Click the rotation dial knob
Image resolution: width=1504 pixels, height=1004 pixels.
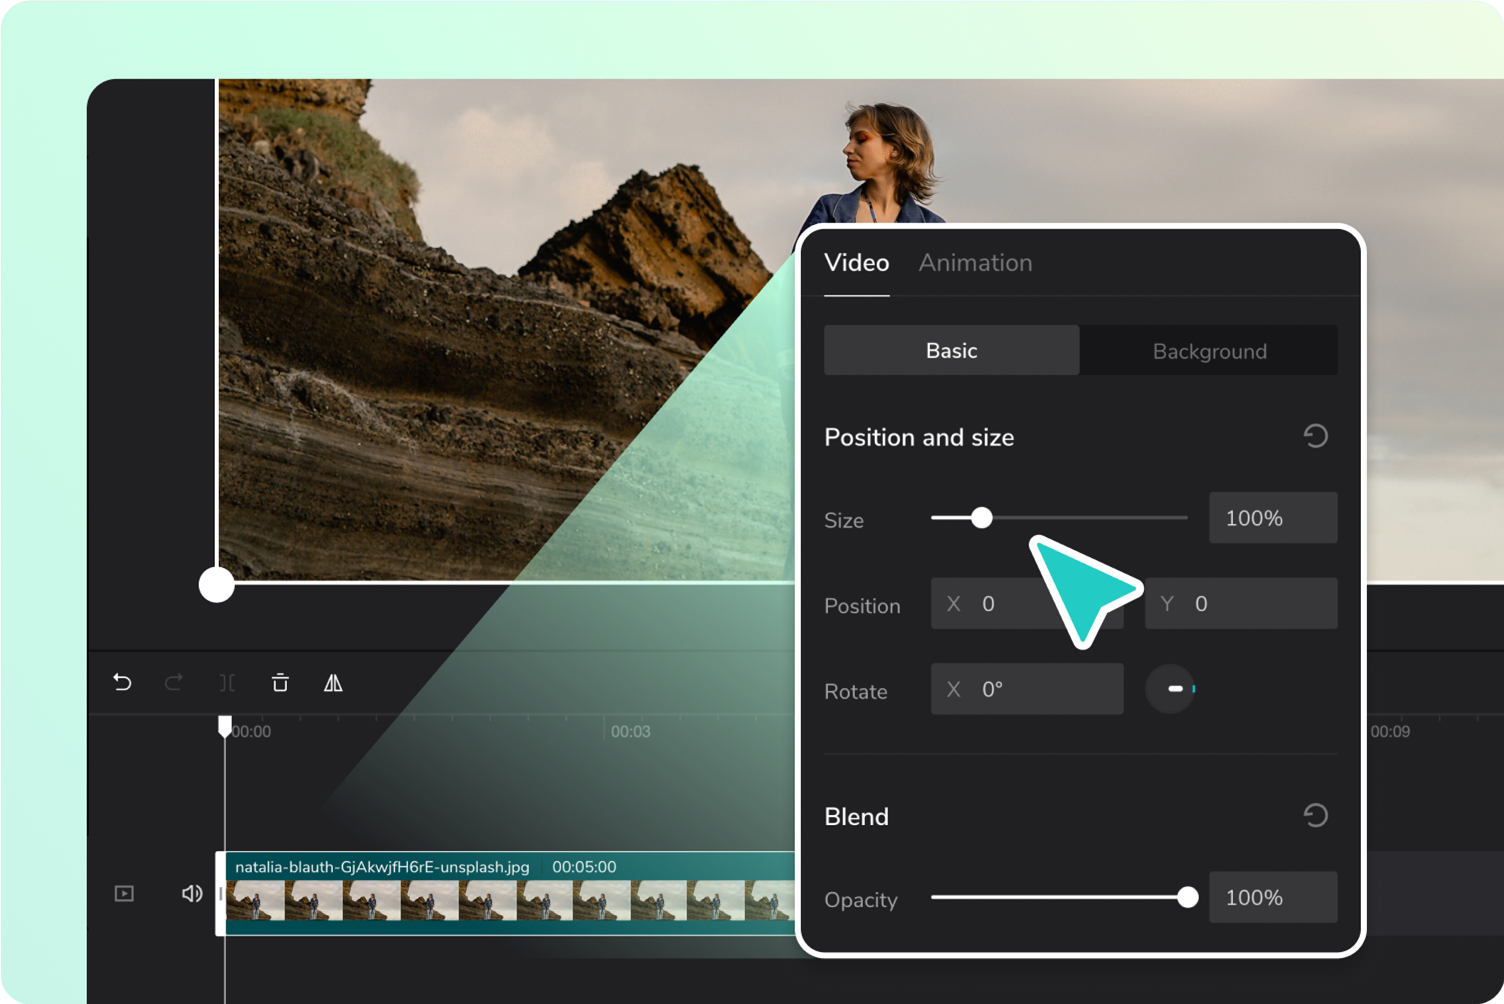pos(1171,689)
